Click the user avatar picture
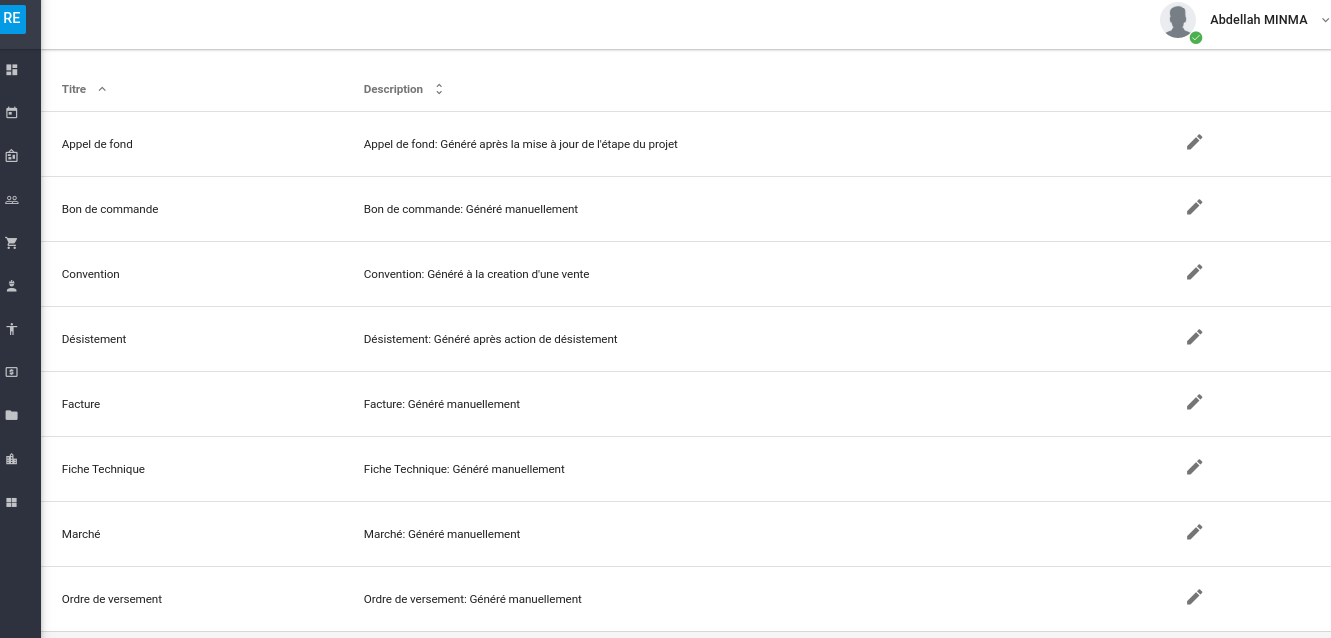 [x=1179, y=21]
